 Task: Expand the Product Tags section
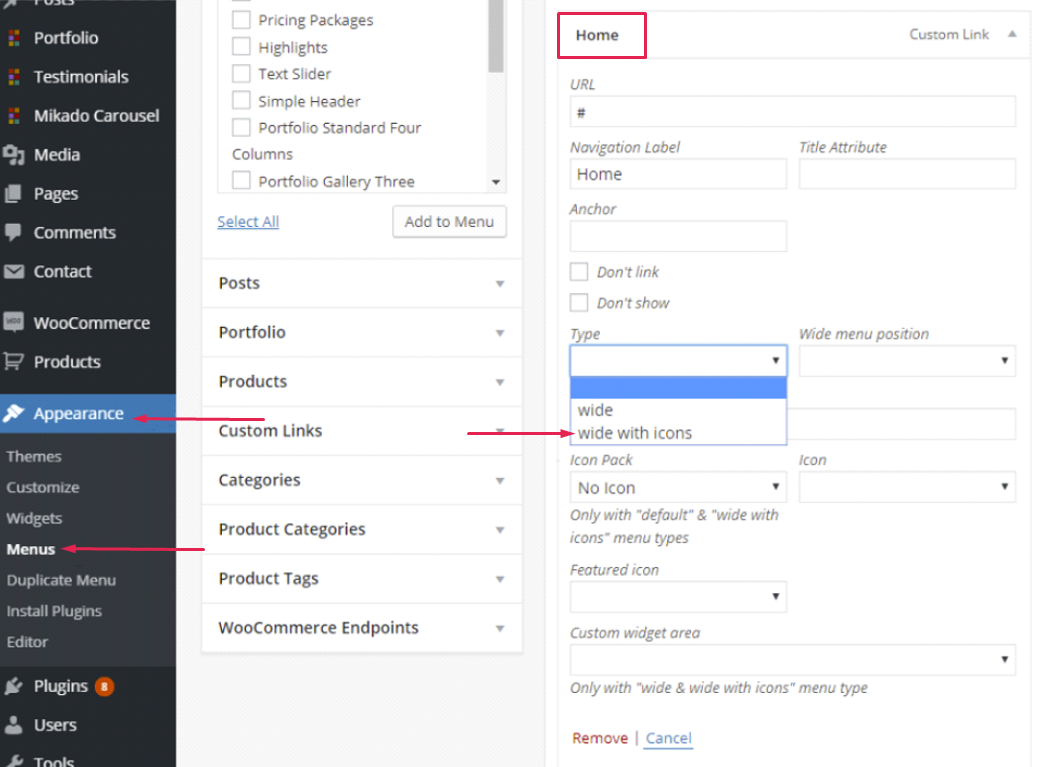[361, 579]
